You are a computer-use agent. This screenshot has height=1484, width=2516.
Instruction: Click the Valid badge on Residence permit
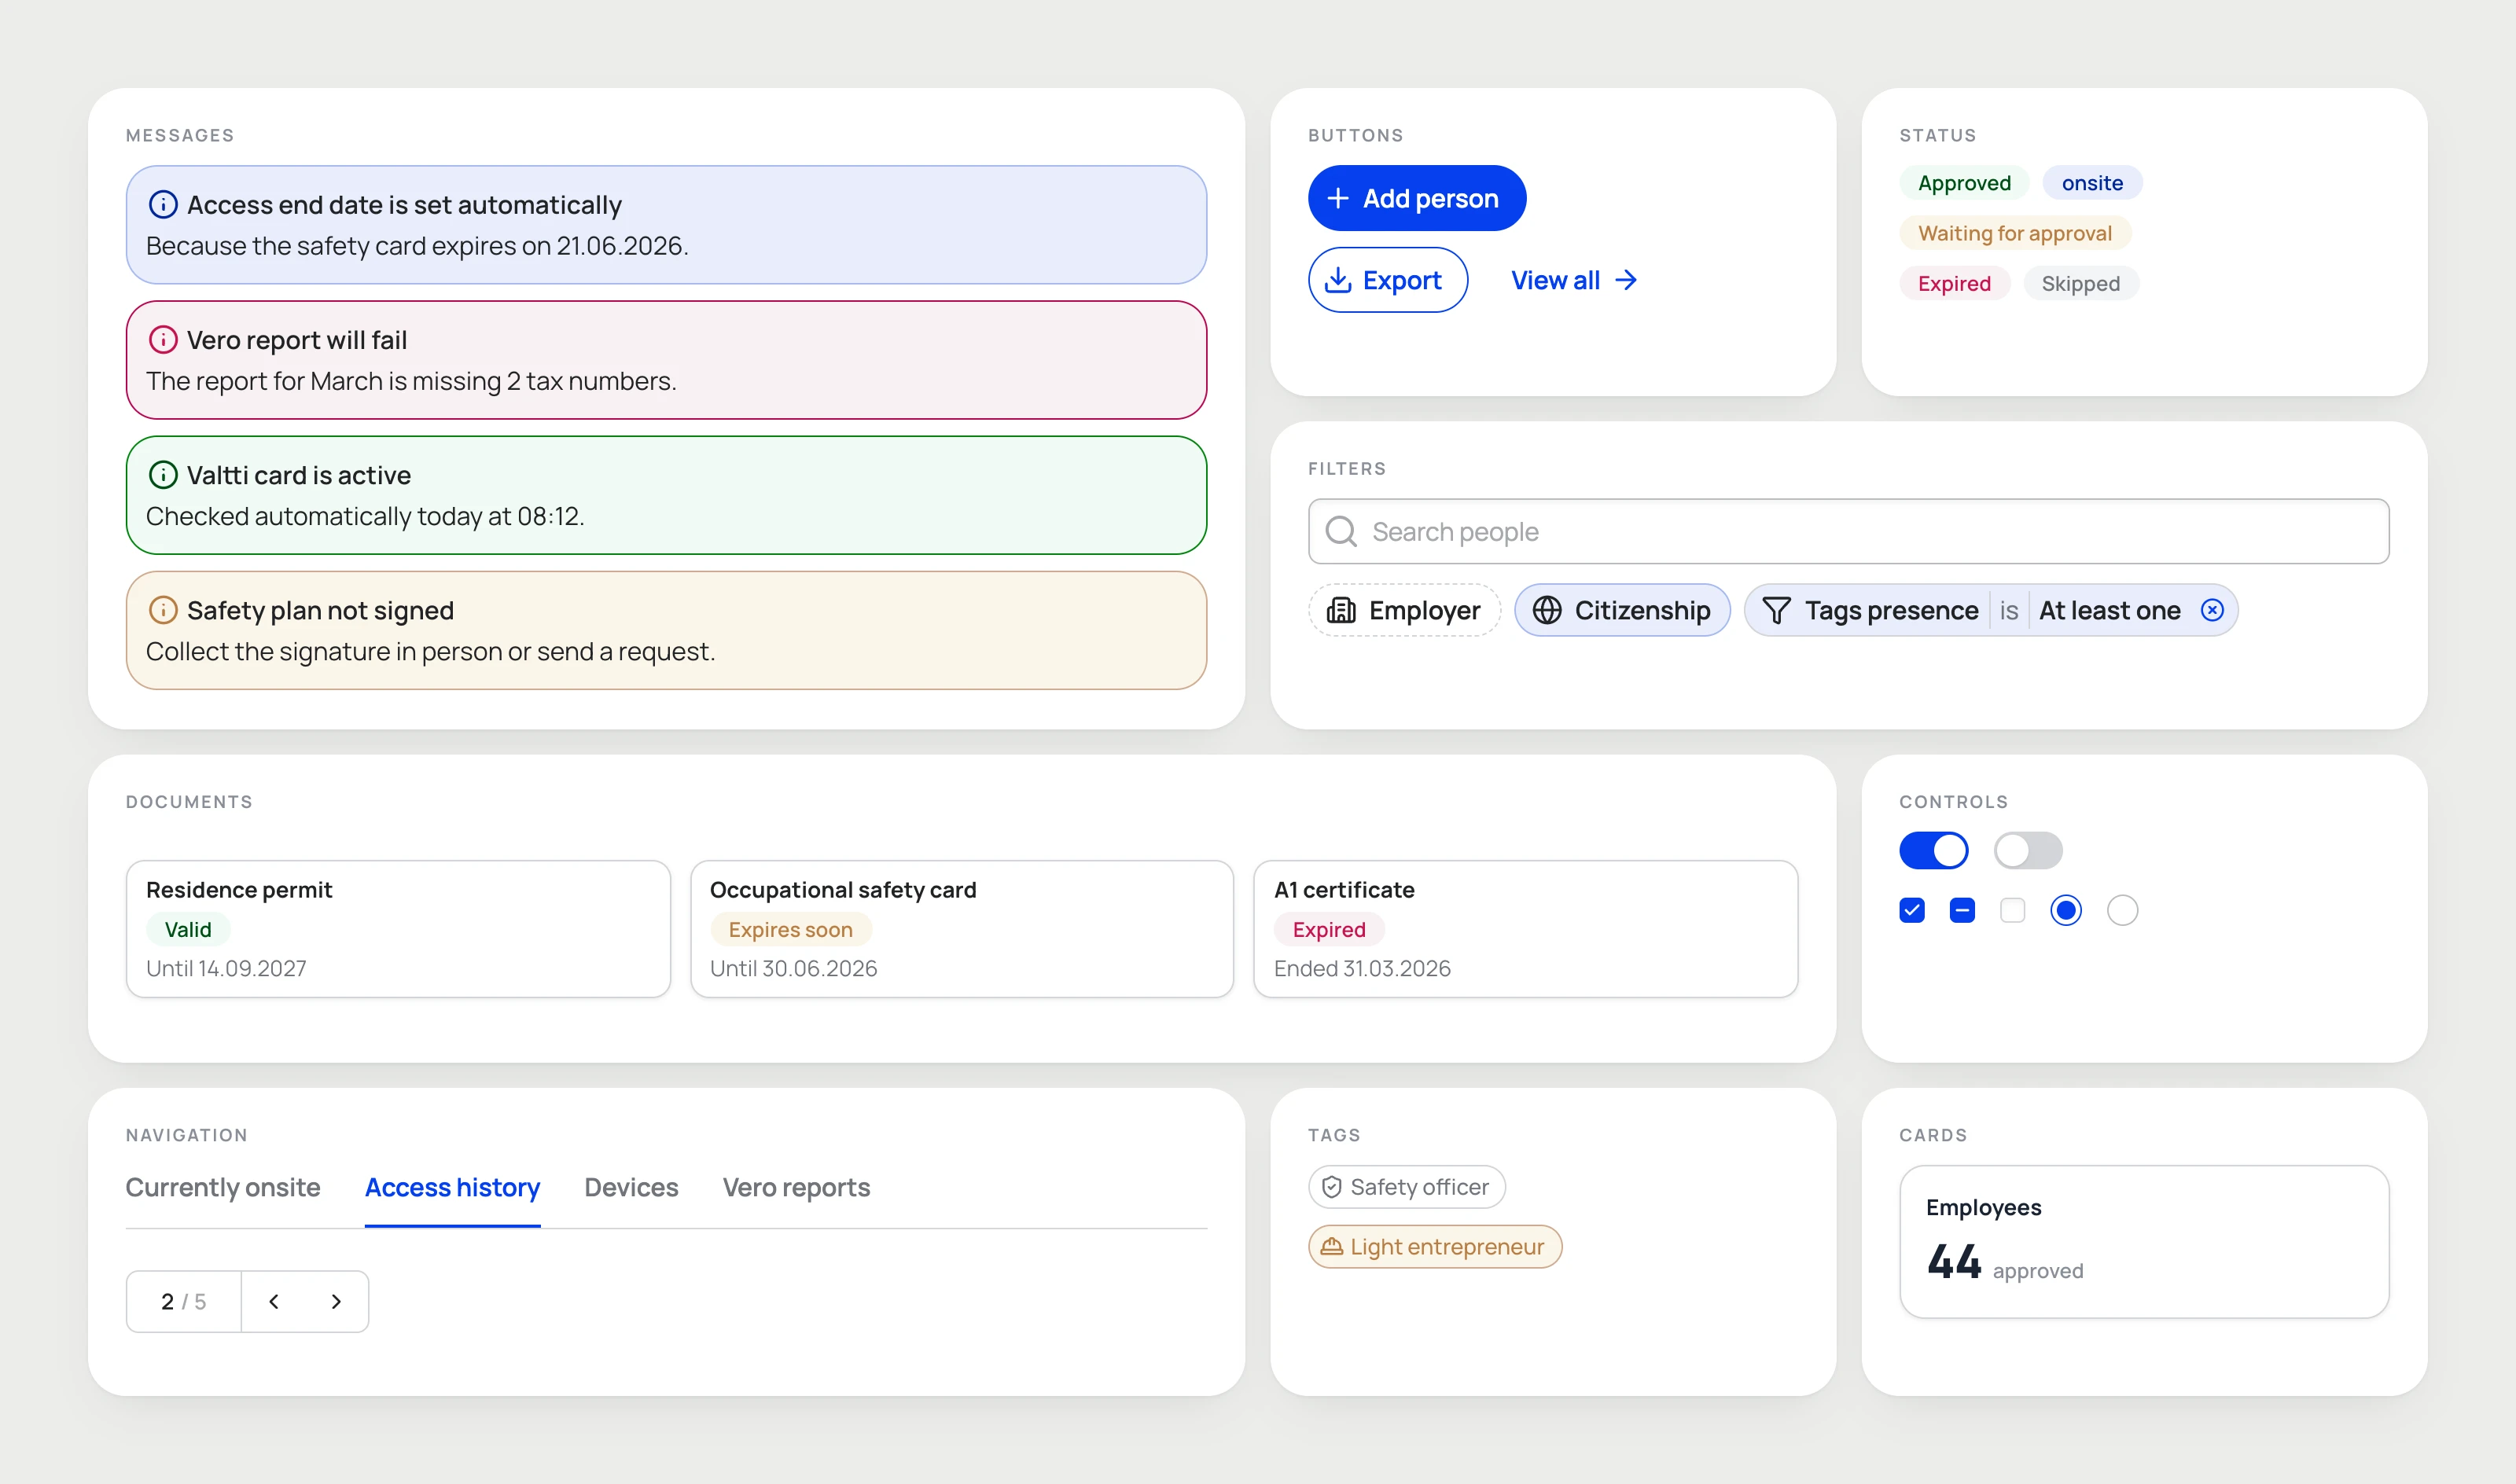(188, 930)
